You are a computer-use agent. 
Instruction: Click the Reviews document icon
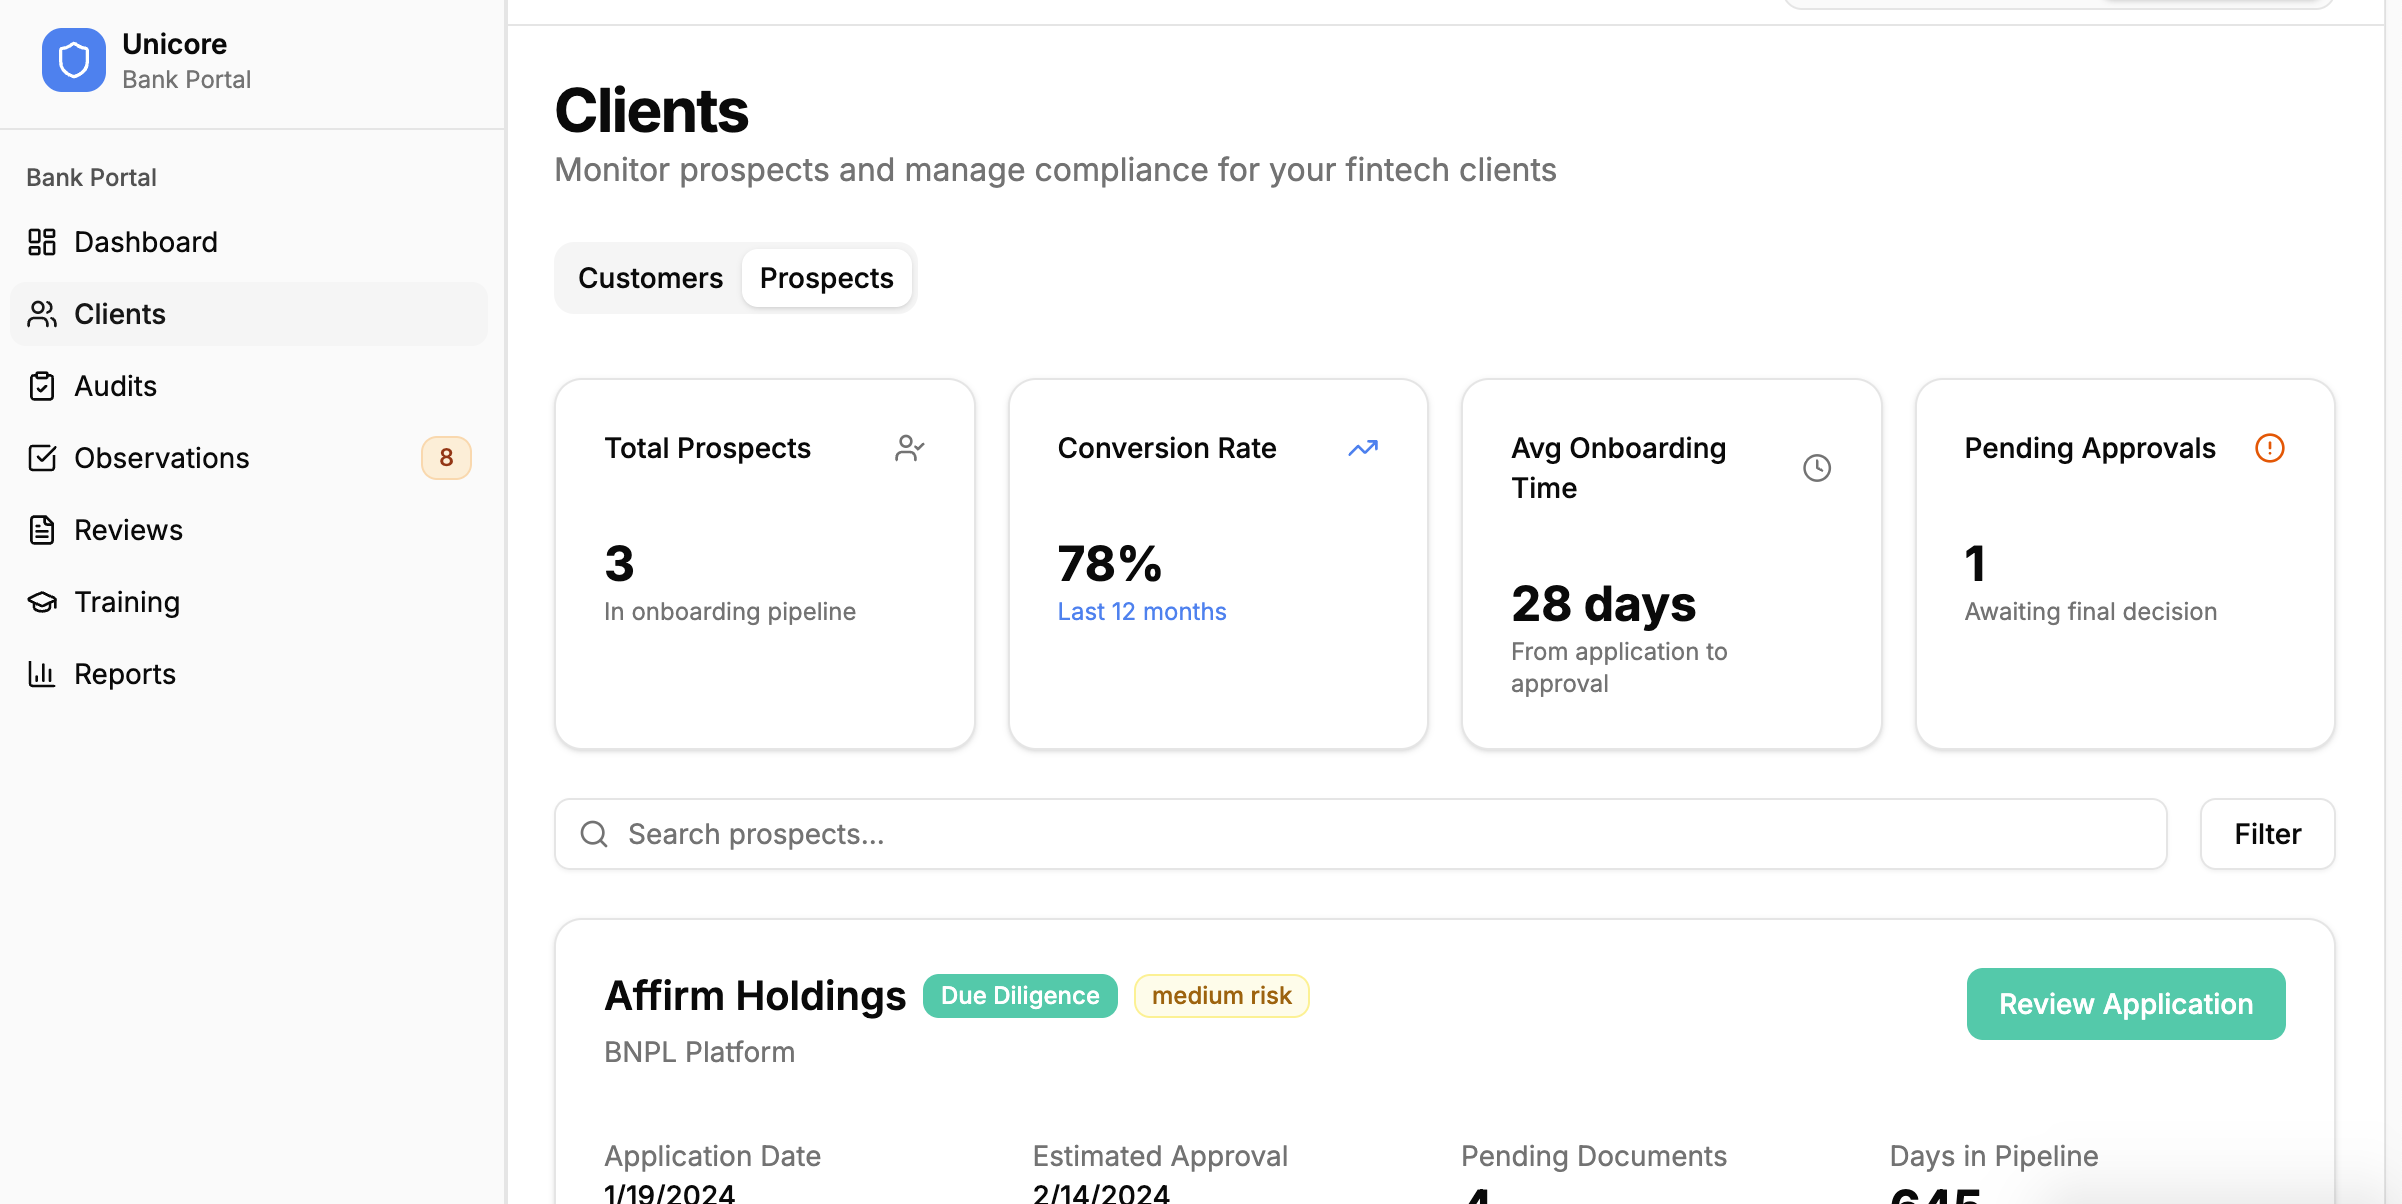[x=42, y=530]
